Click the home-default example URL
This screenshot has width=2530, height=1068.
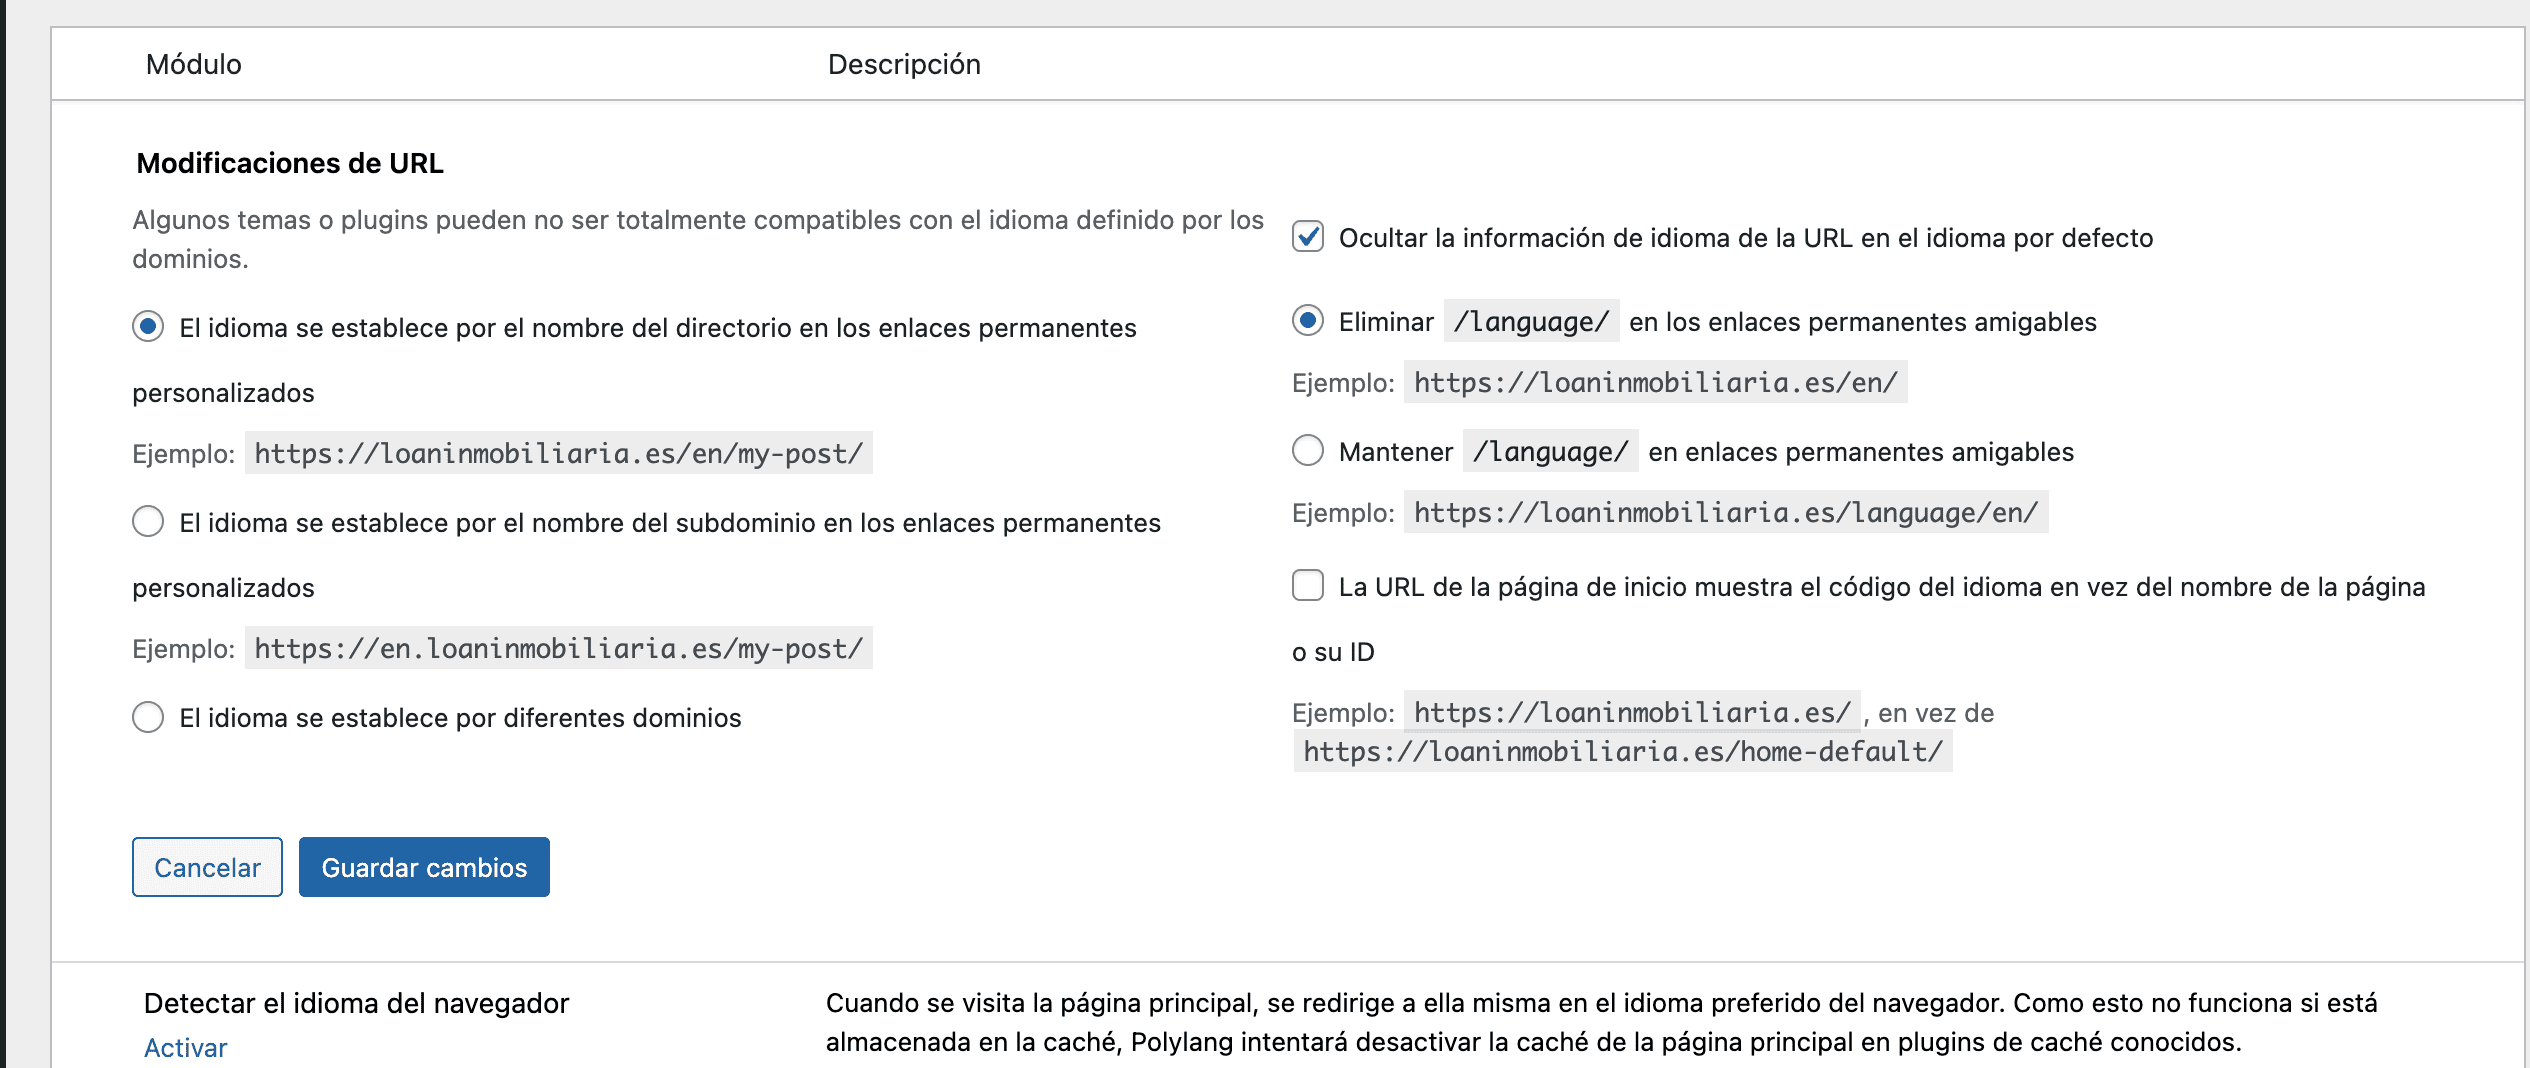pos(1622,751)
